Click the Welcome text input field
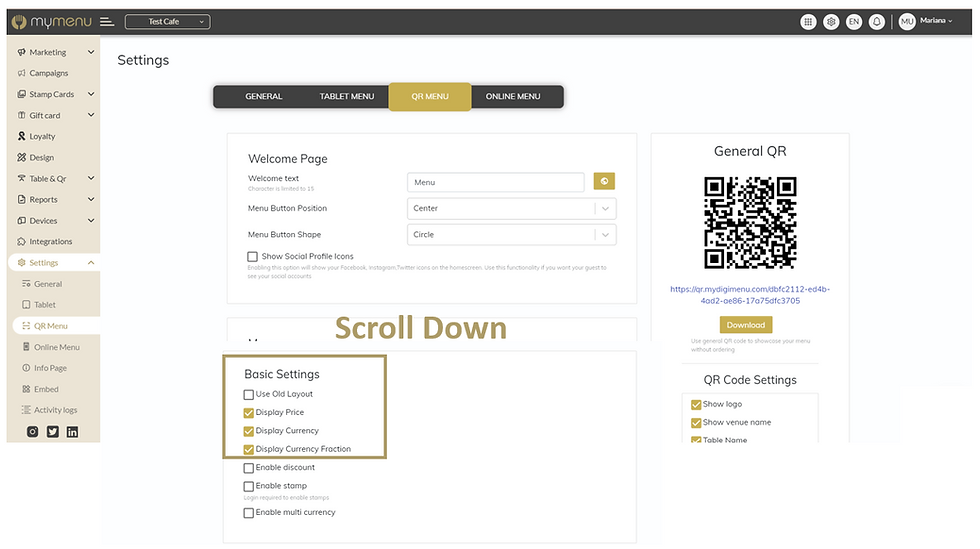Viewport: 980px width, 549px height. pyautogui.click(x=496, y=182)
